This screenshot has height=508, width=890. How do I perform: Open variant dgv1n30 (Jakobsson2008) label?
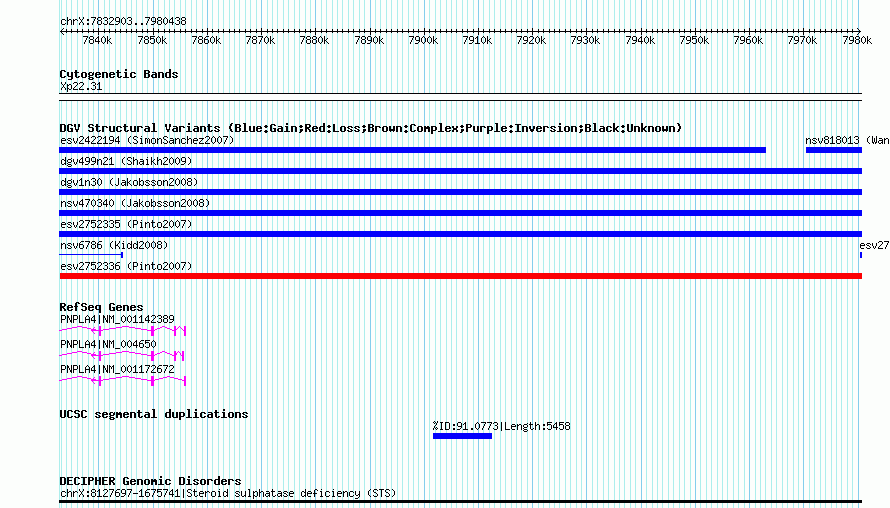point(129,182)
